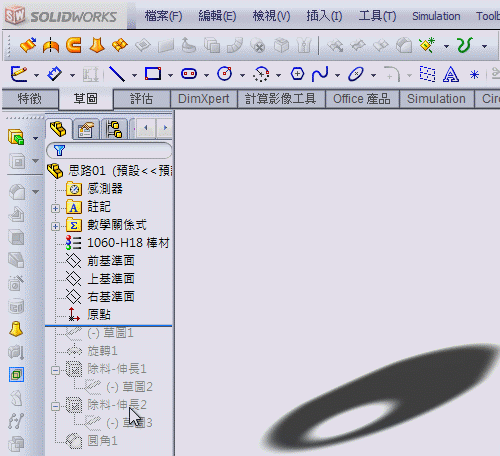Open the FeatureManager design tree tab

(x=58, y=129)
